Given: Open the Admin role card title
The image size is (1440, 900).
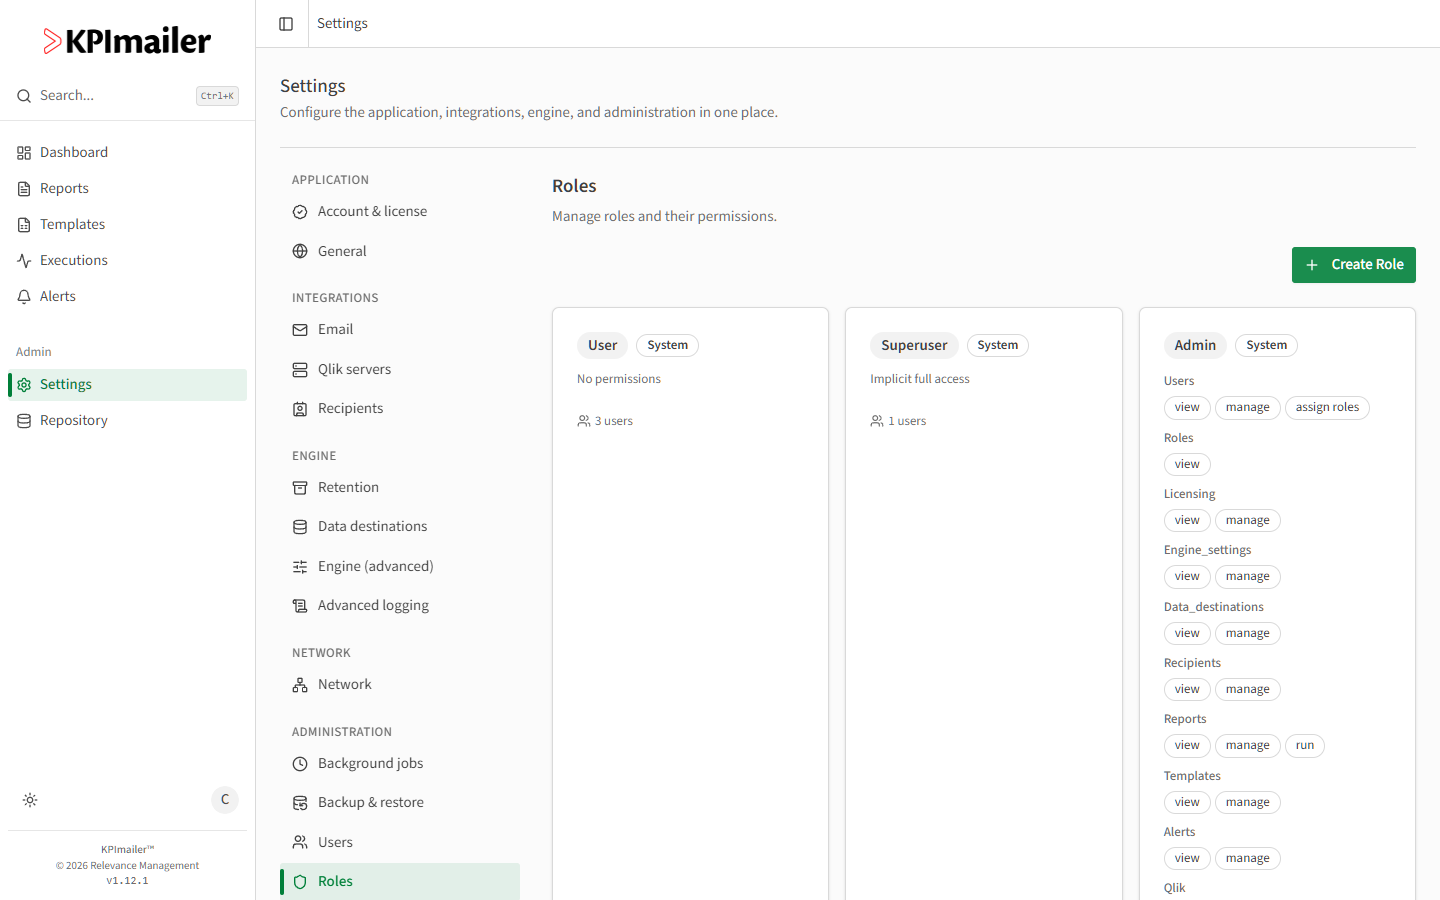Looking at the screenshot, I should (x=1195, y=345).
